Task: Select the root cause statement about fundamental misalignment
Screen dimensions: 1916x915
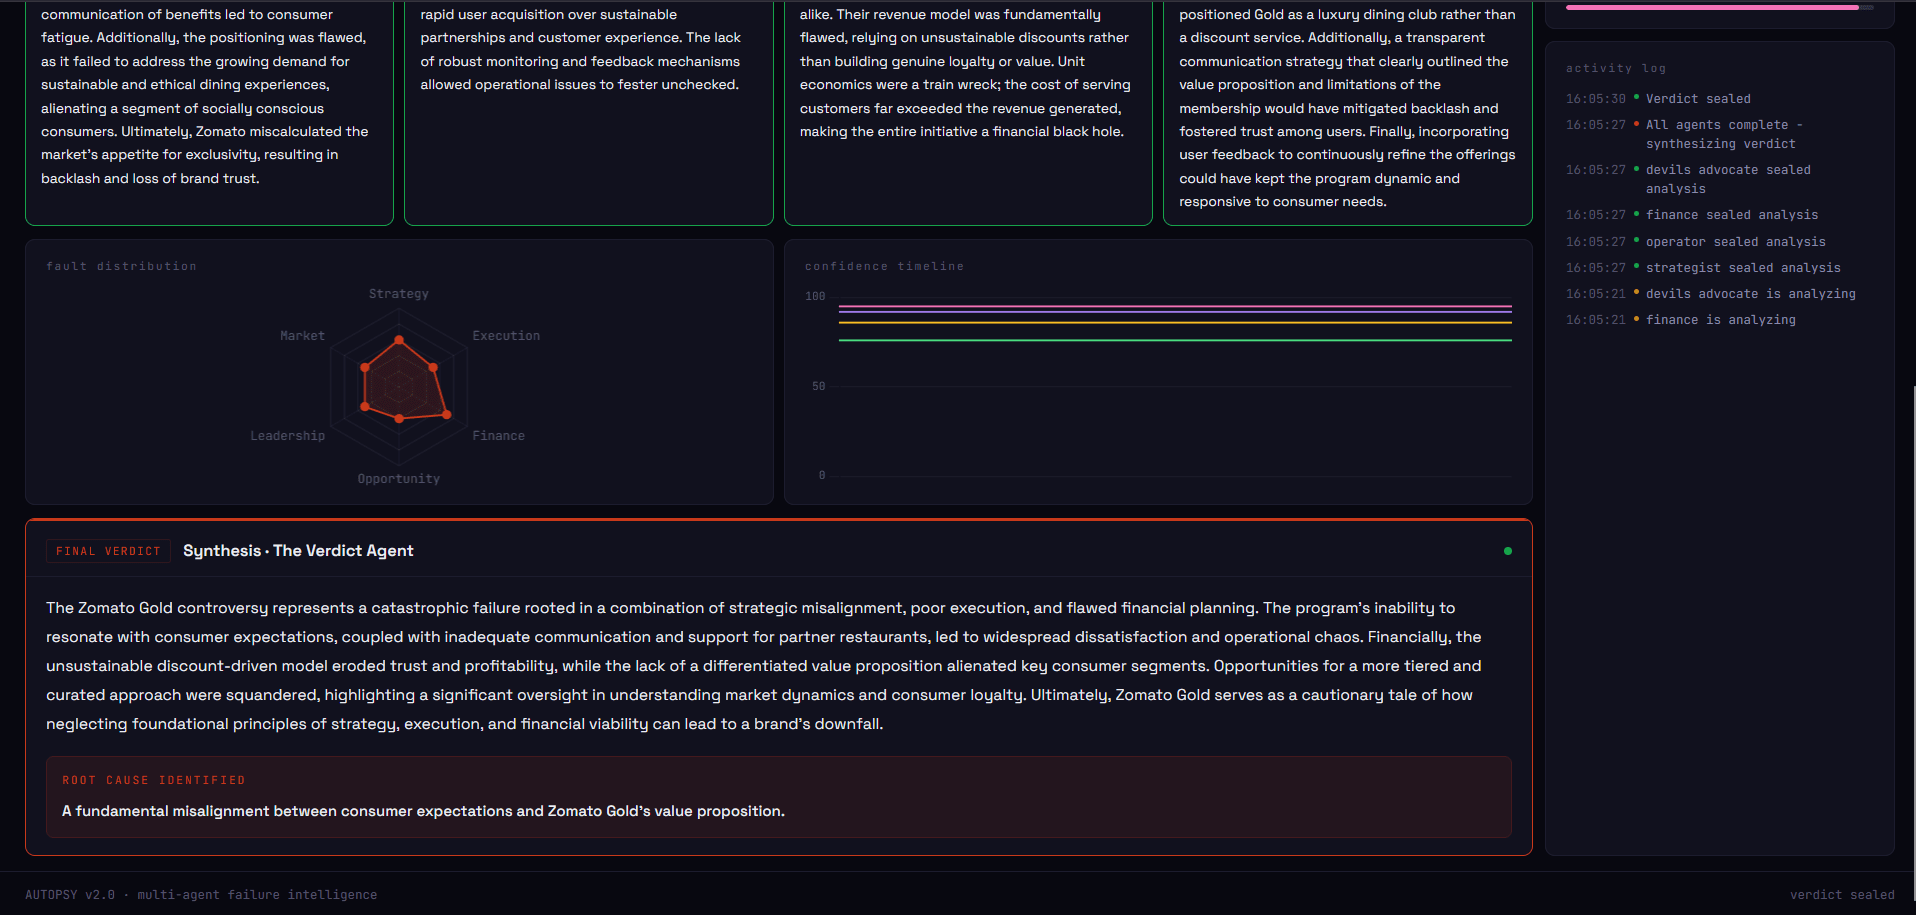Action: [x=423, y=811]
